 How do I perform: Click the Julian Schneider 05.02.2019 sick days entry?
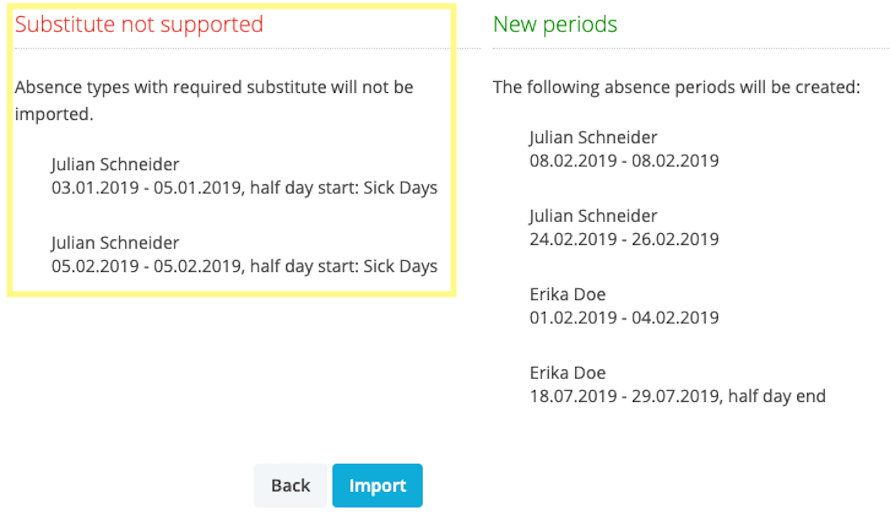click(x=245, y=254)
